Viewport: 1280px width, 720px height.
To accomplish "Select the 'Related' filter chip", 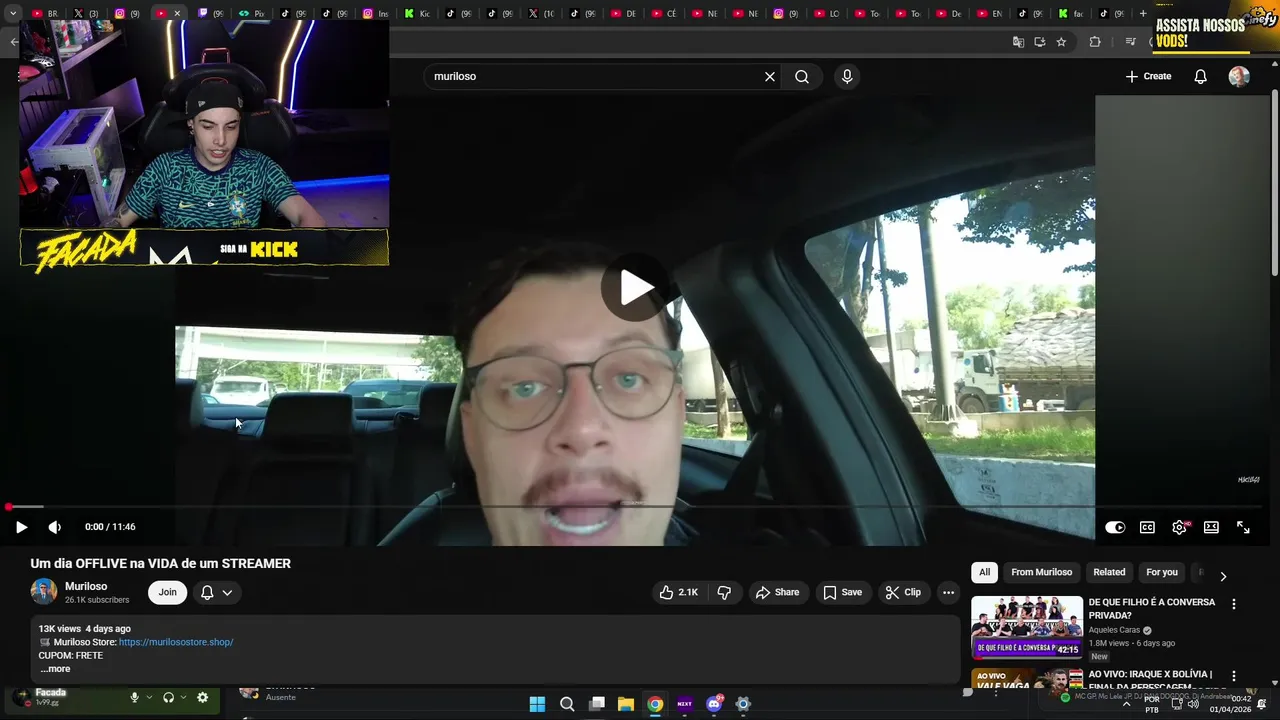I will click(1109, 572).
